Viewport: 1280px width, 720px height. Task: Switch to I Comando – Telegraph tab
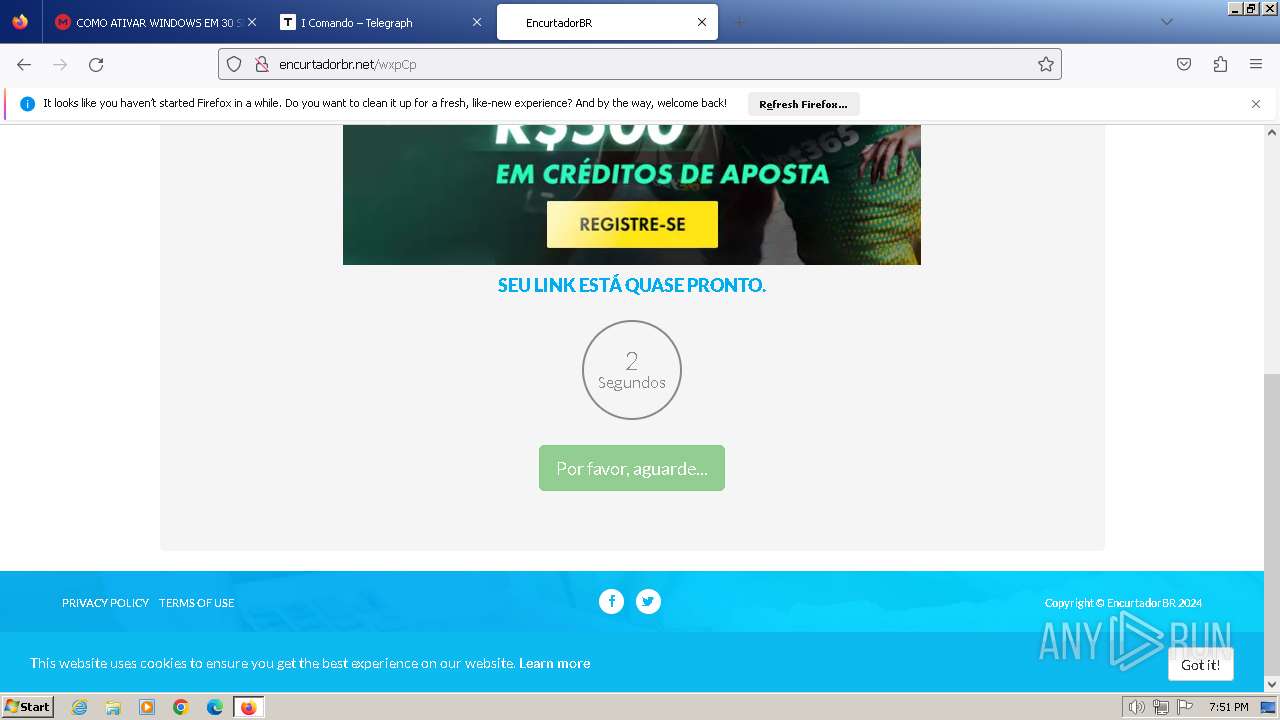coord(381,22)
